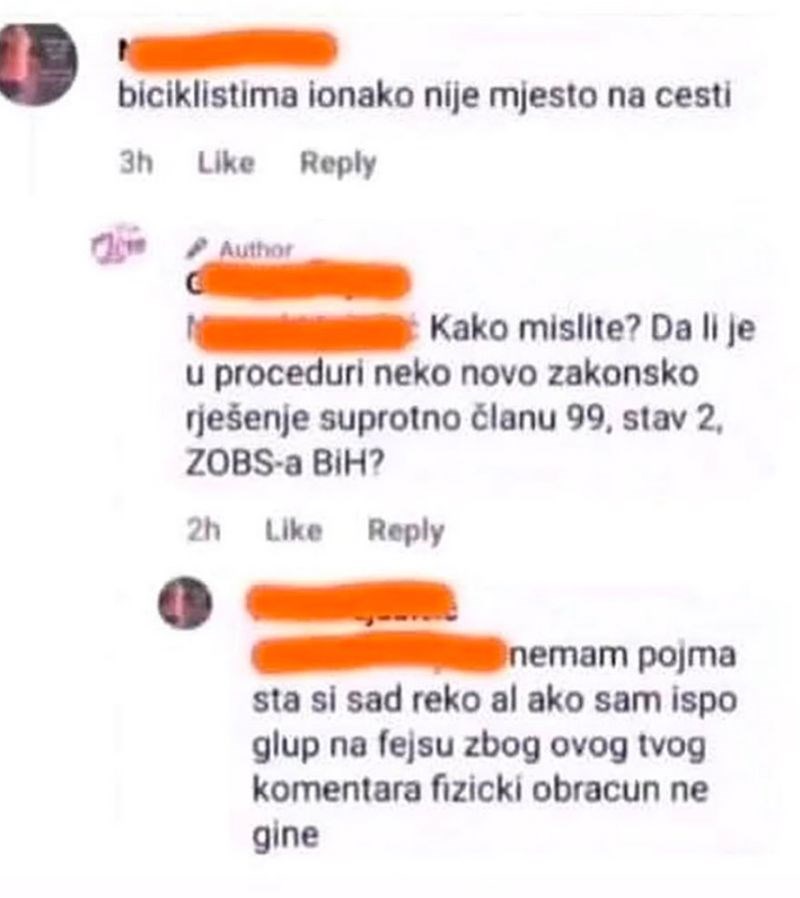This screenshot has height=898, width=800.
Task: Click the 3h timestamp on first comment
Action: pyautogui.click(x=136, y=163)
